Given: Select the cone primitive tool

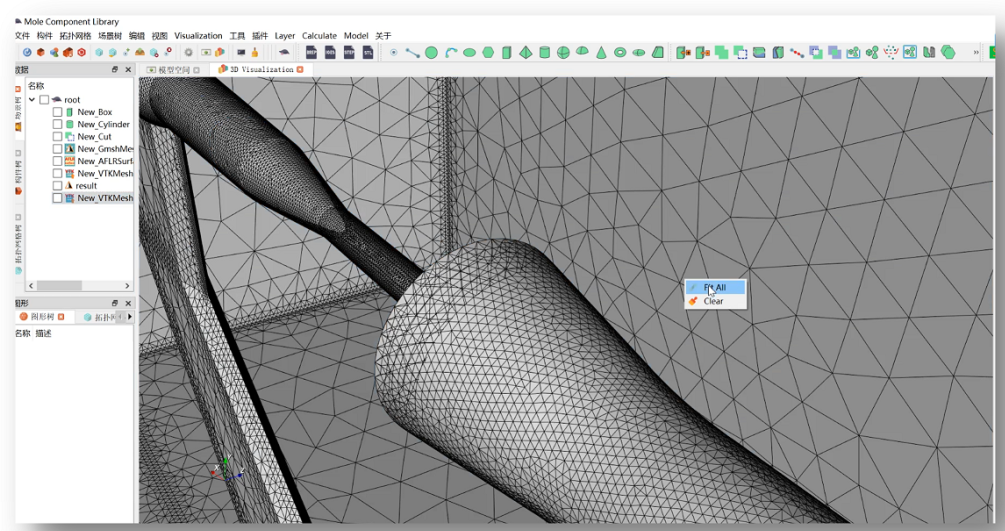Looking at the screenshot, I should point(601,53).
